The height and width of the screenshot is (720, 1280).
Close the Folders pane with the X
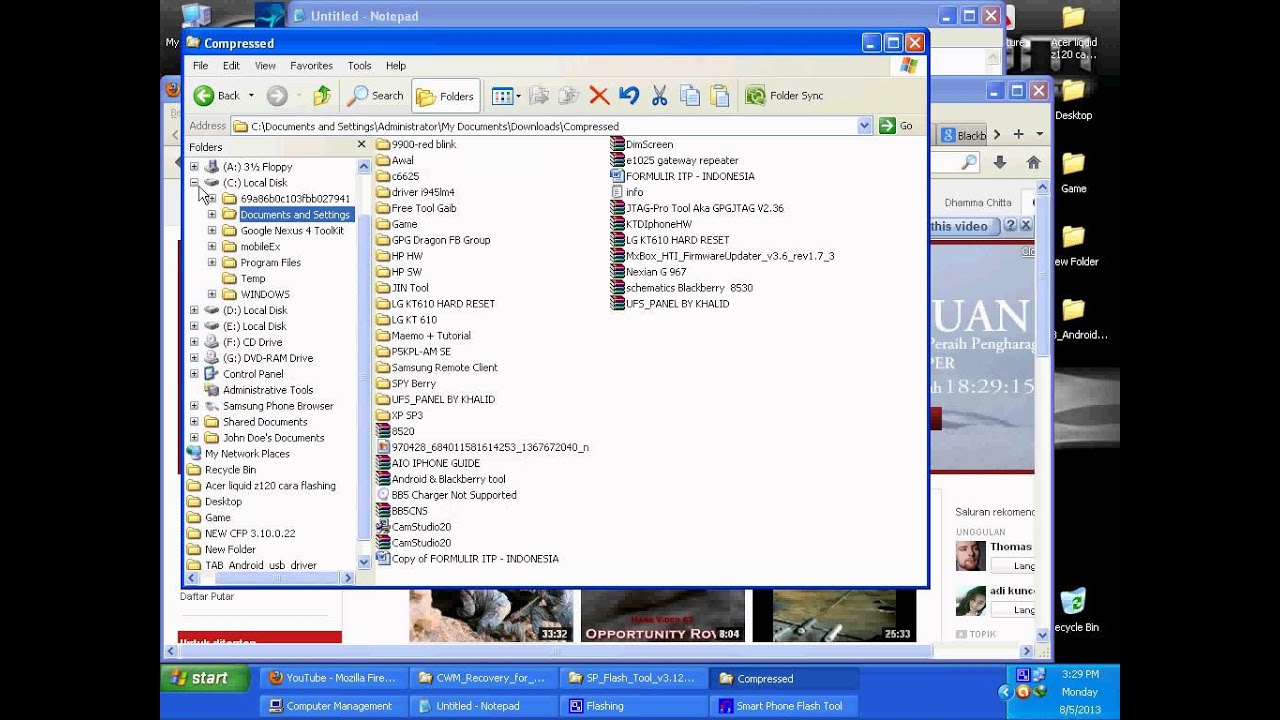362,145
